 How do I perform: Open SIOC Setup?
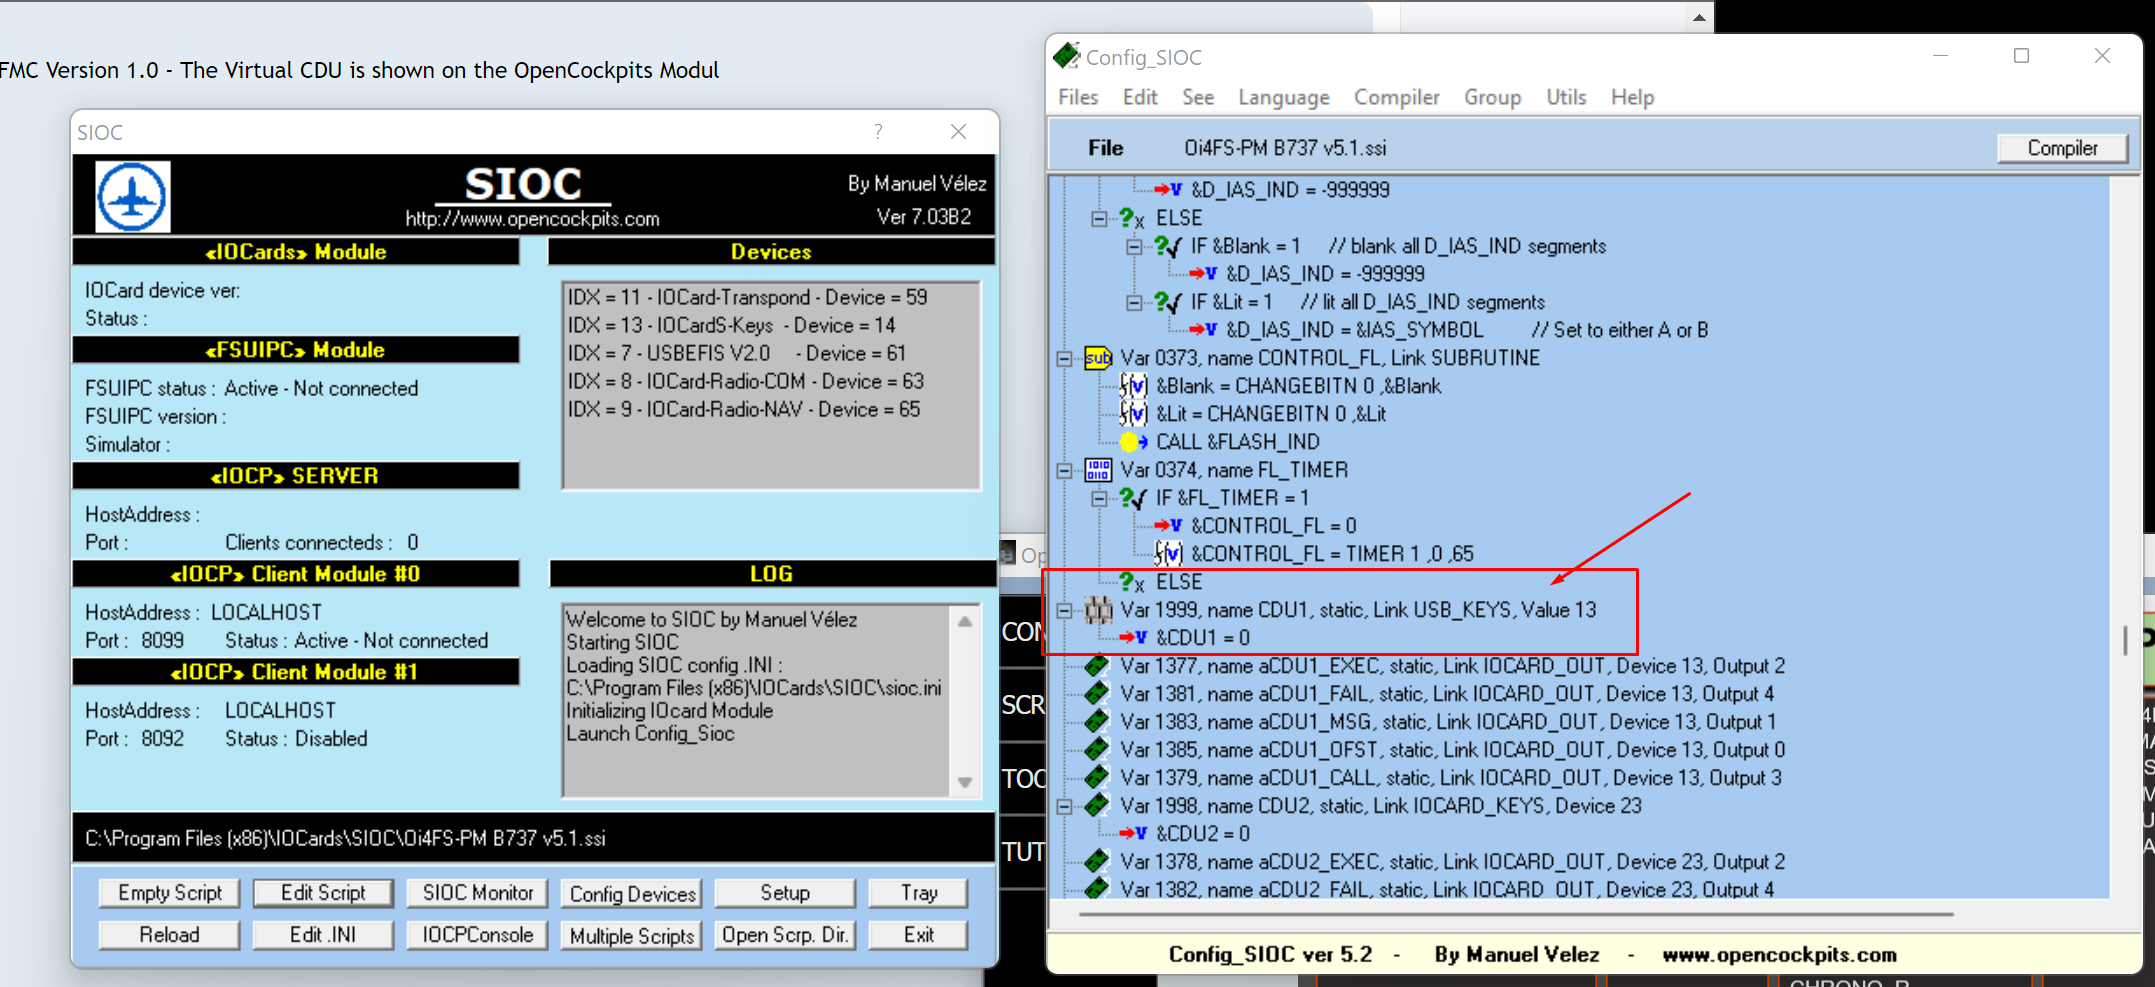pos(785,893)
